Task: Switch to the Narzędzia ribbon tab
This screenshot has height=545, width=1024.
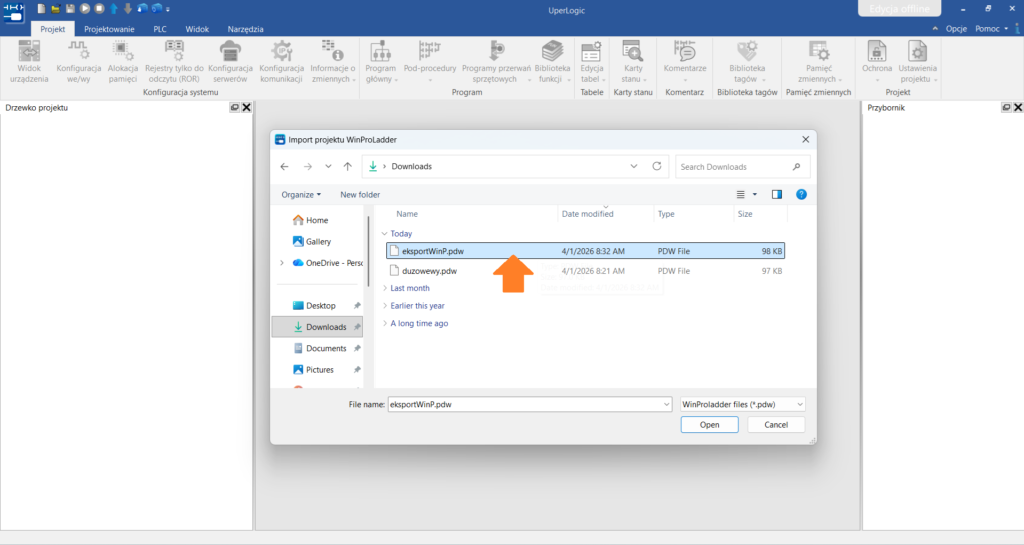Action: click(x=246, y=29)
